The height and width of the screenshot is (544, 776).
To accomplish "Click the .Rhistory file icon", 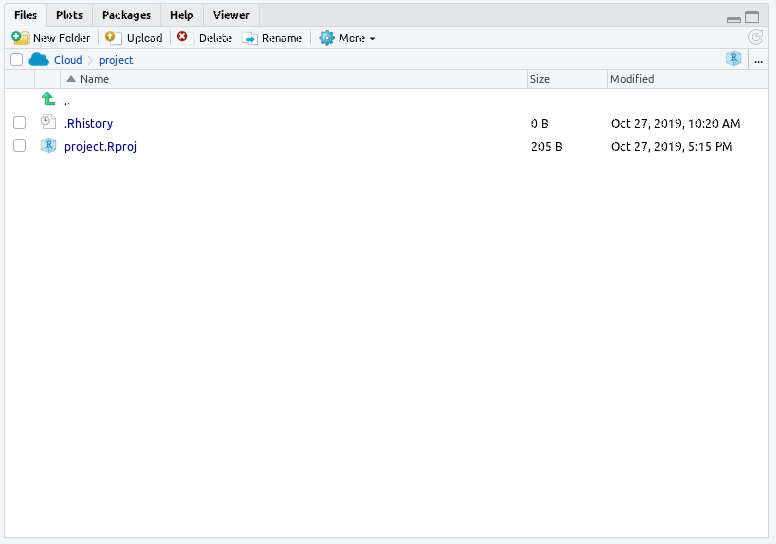I will click(48, 122).
